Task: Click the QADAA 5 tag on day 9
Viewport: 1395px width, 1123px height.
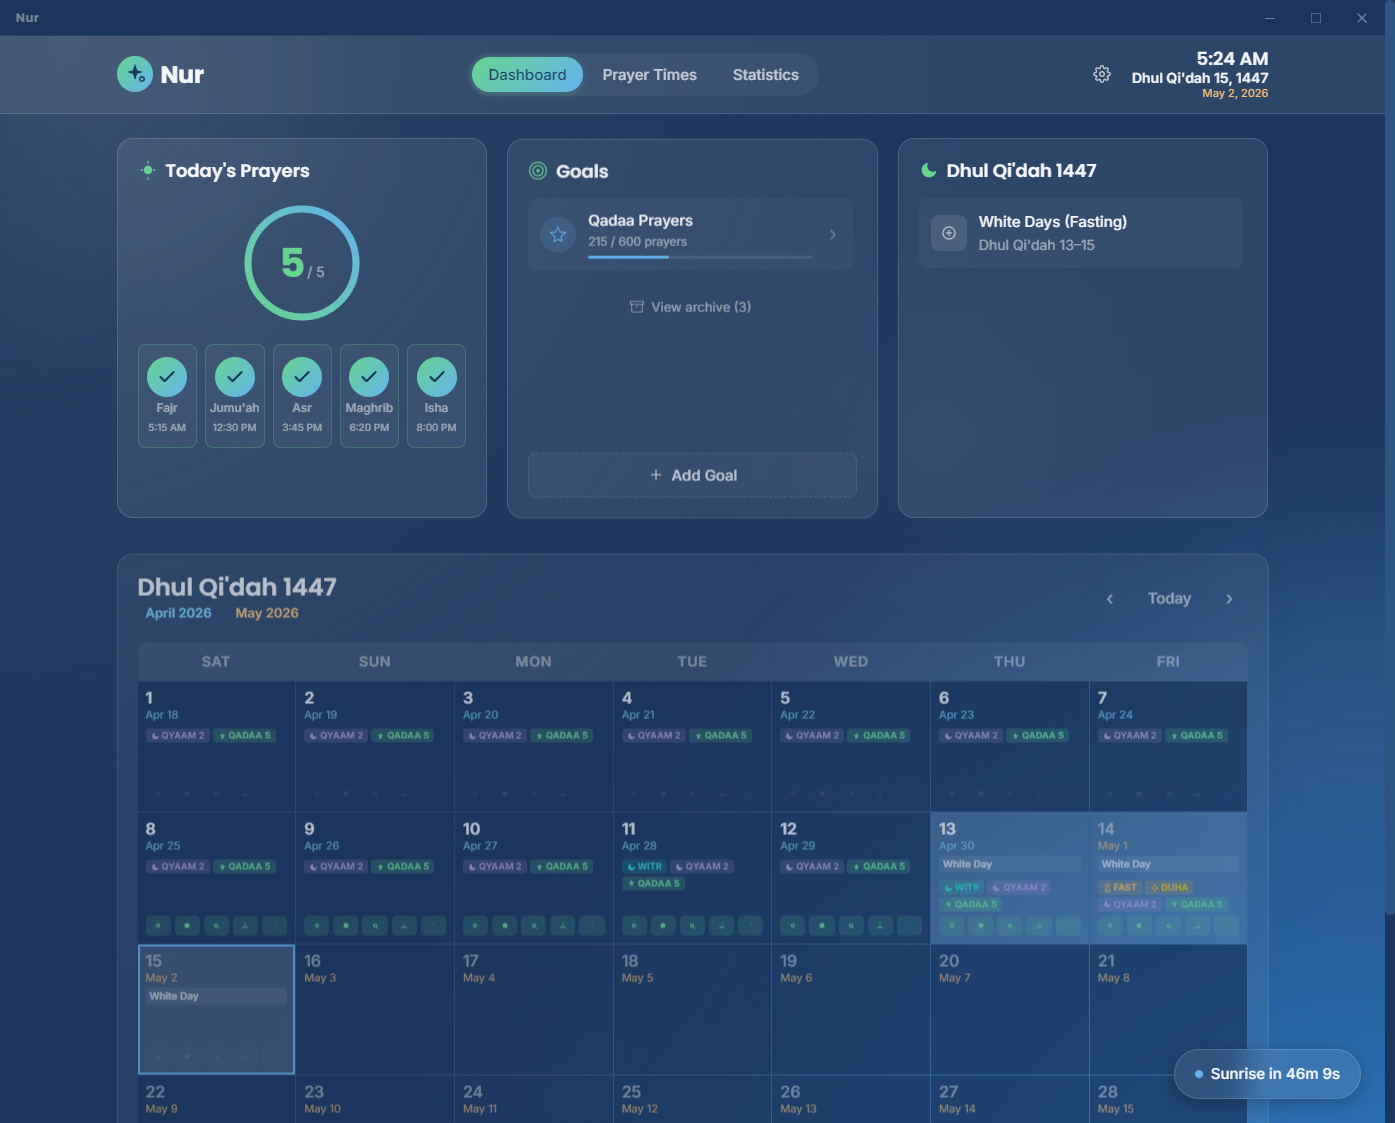Action: 403,867
